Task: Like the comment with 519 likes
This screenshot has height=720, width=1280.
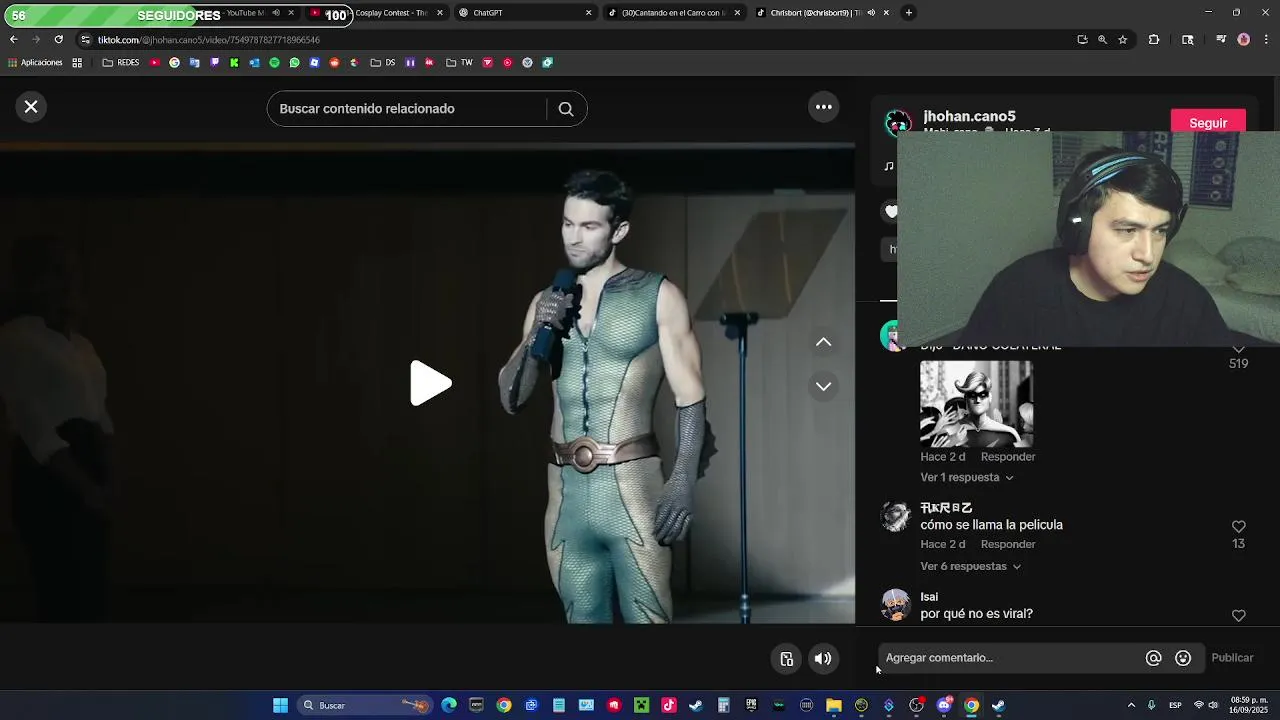Action: 1238,349
